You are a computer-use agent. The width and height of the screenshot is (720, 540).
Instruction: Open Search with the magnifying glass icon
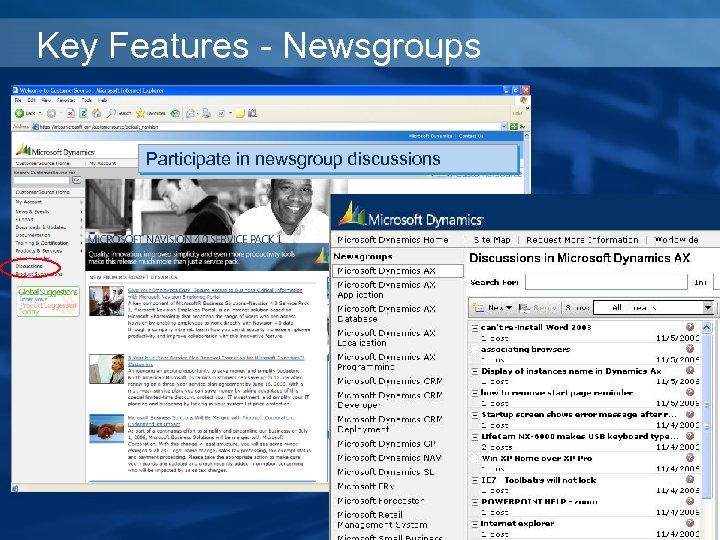click(111, 113)
